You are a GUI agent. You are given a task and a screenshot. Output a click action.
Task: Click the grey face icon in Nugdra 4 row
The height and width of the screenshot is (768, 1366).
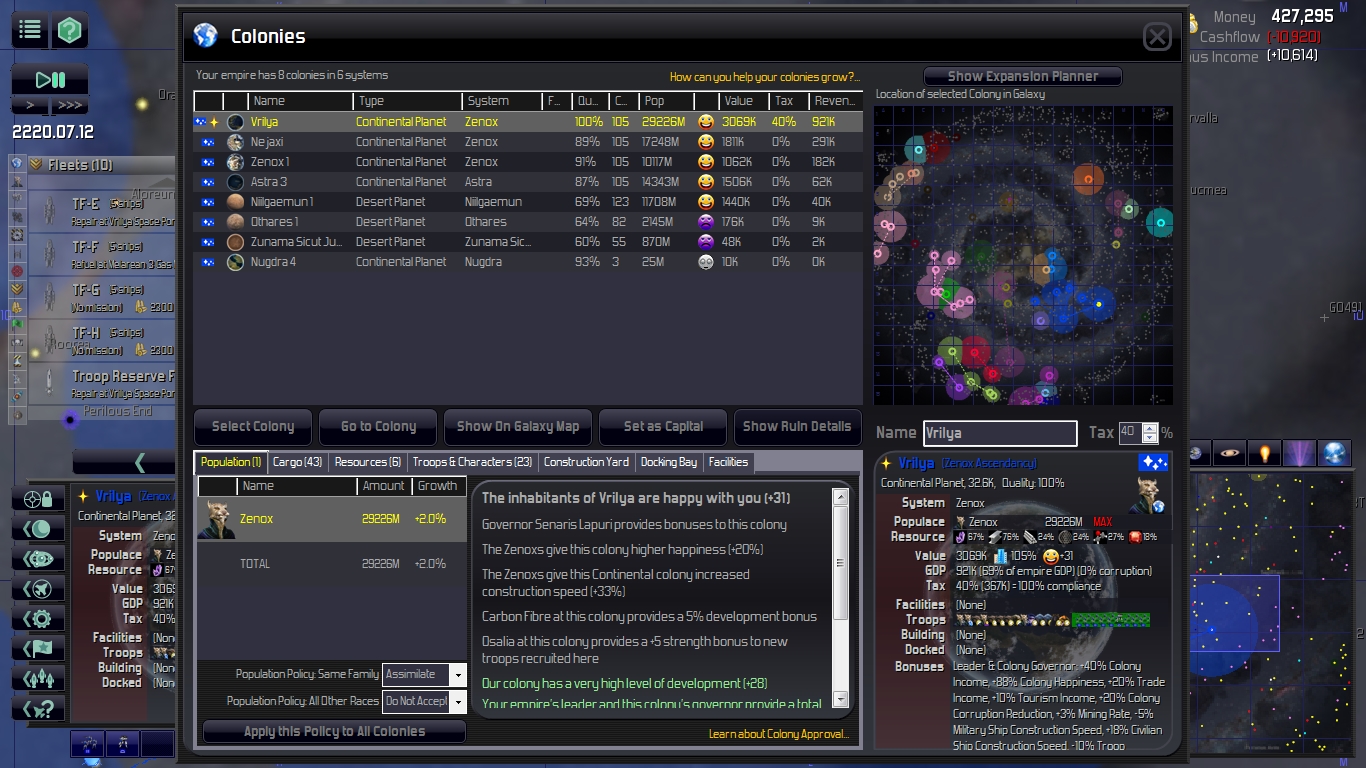706,262
